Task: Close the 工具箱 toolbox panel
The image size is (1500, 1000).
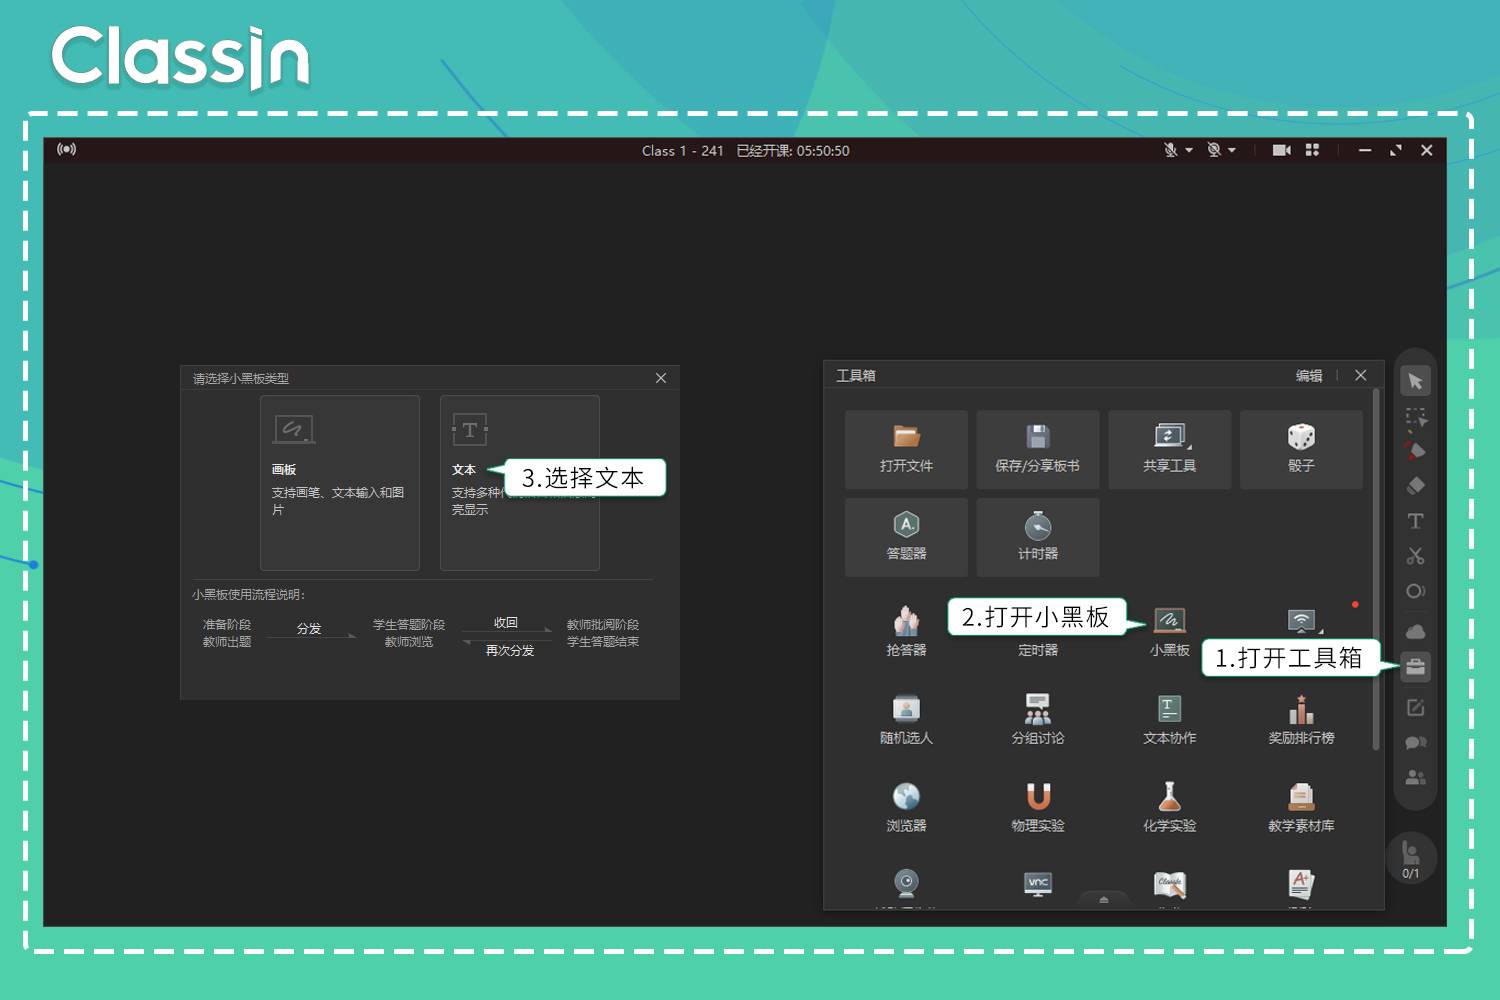Action: [x=1361, y=375]
